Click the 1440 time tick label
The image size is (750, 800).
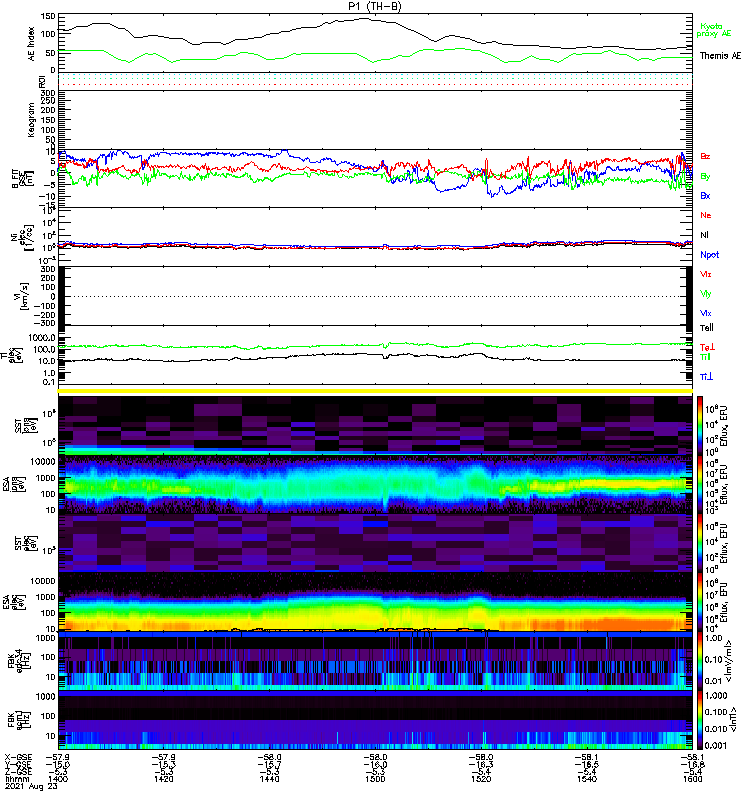(269, 779)
